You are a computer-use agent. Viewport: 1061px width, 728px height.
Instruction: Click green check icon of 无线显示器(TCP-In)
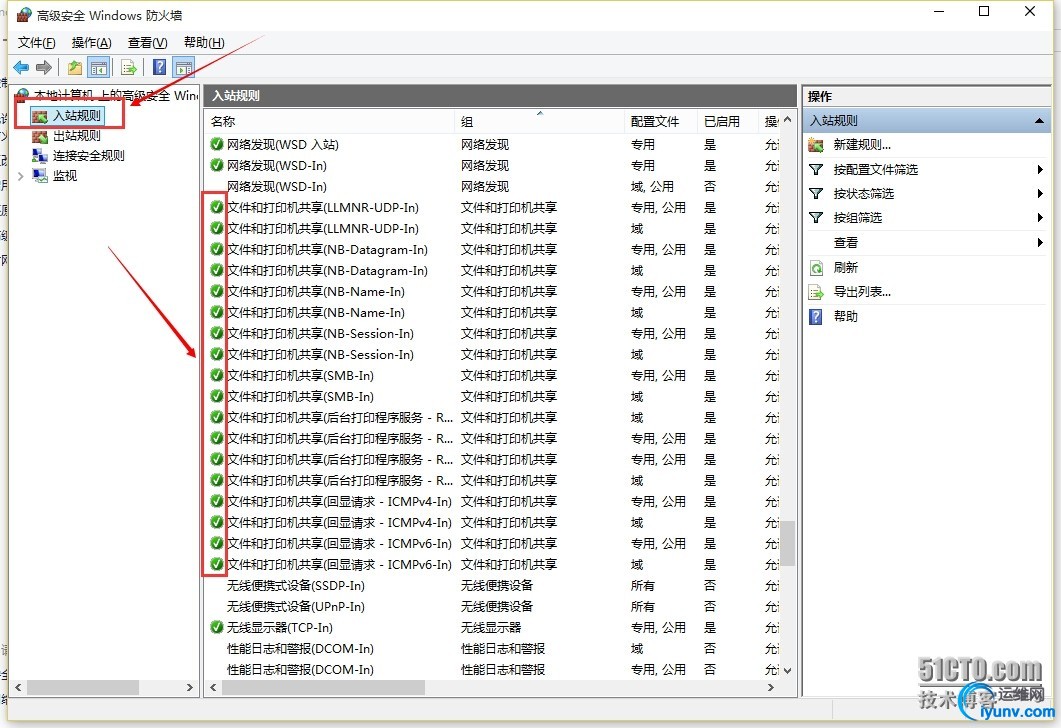coord(217,628)
